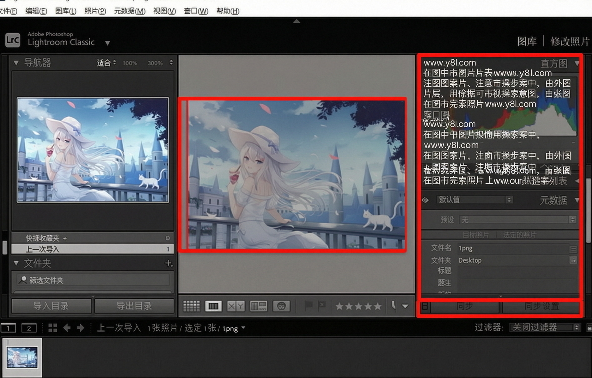
Task: Click left panel vertical scrollbar
Action: click(5, 247)
